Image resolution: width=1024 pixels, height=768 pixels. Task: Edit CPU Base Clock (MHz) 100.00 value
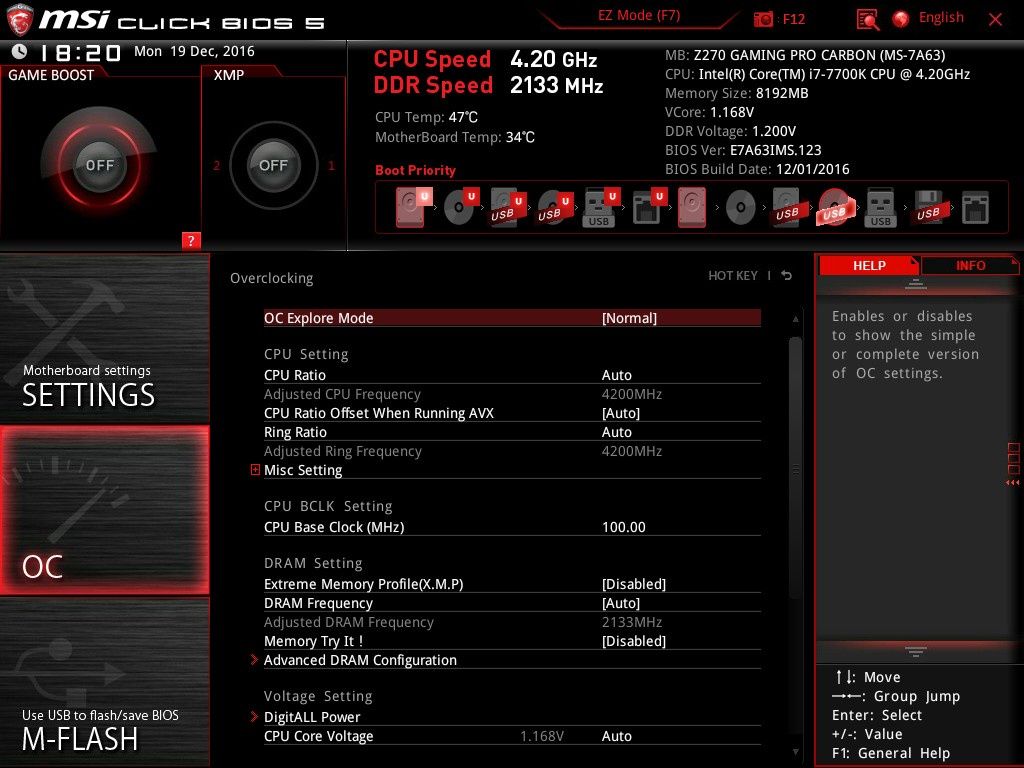coord(624,527)
